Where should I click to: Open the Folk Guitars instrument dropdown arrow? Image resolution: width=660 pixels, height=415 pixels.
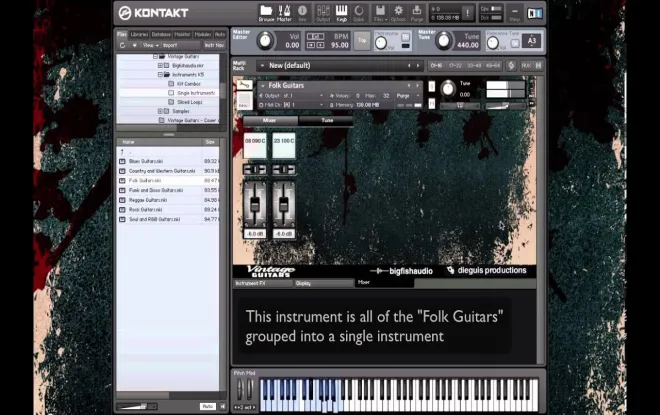[x=263, y=85]
